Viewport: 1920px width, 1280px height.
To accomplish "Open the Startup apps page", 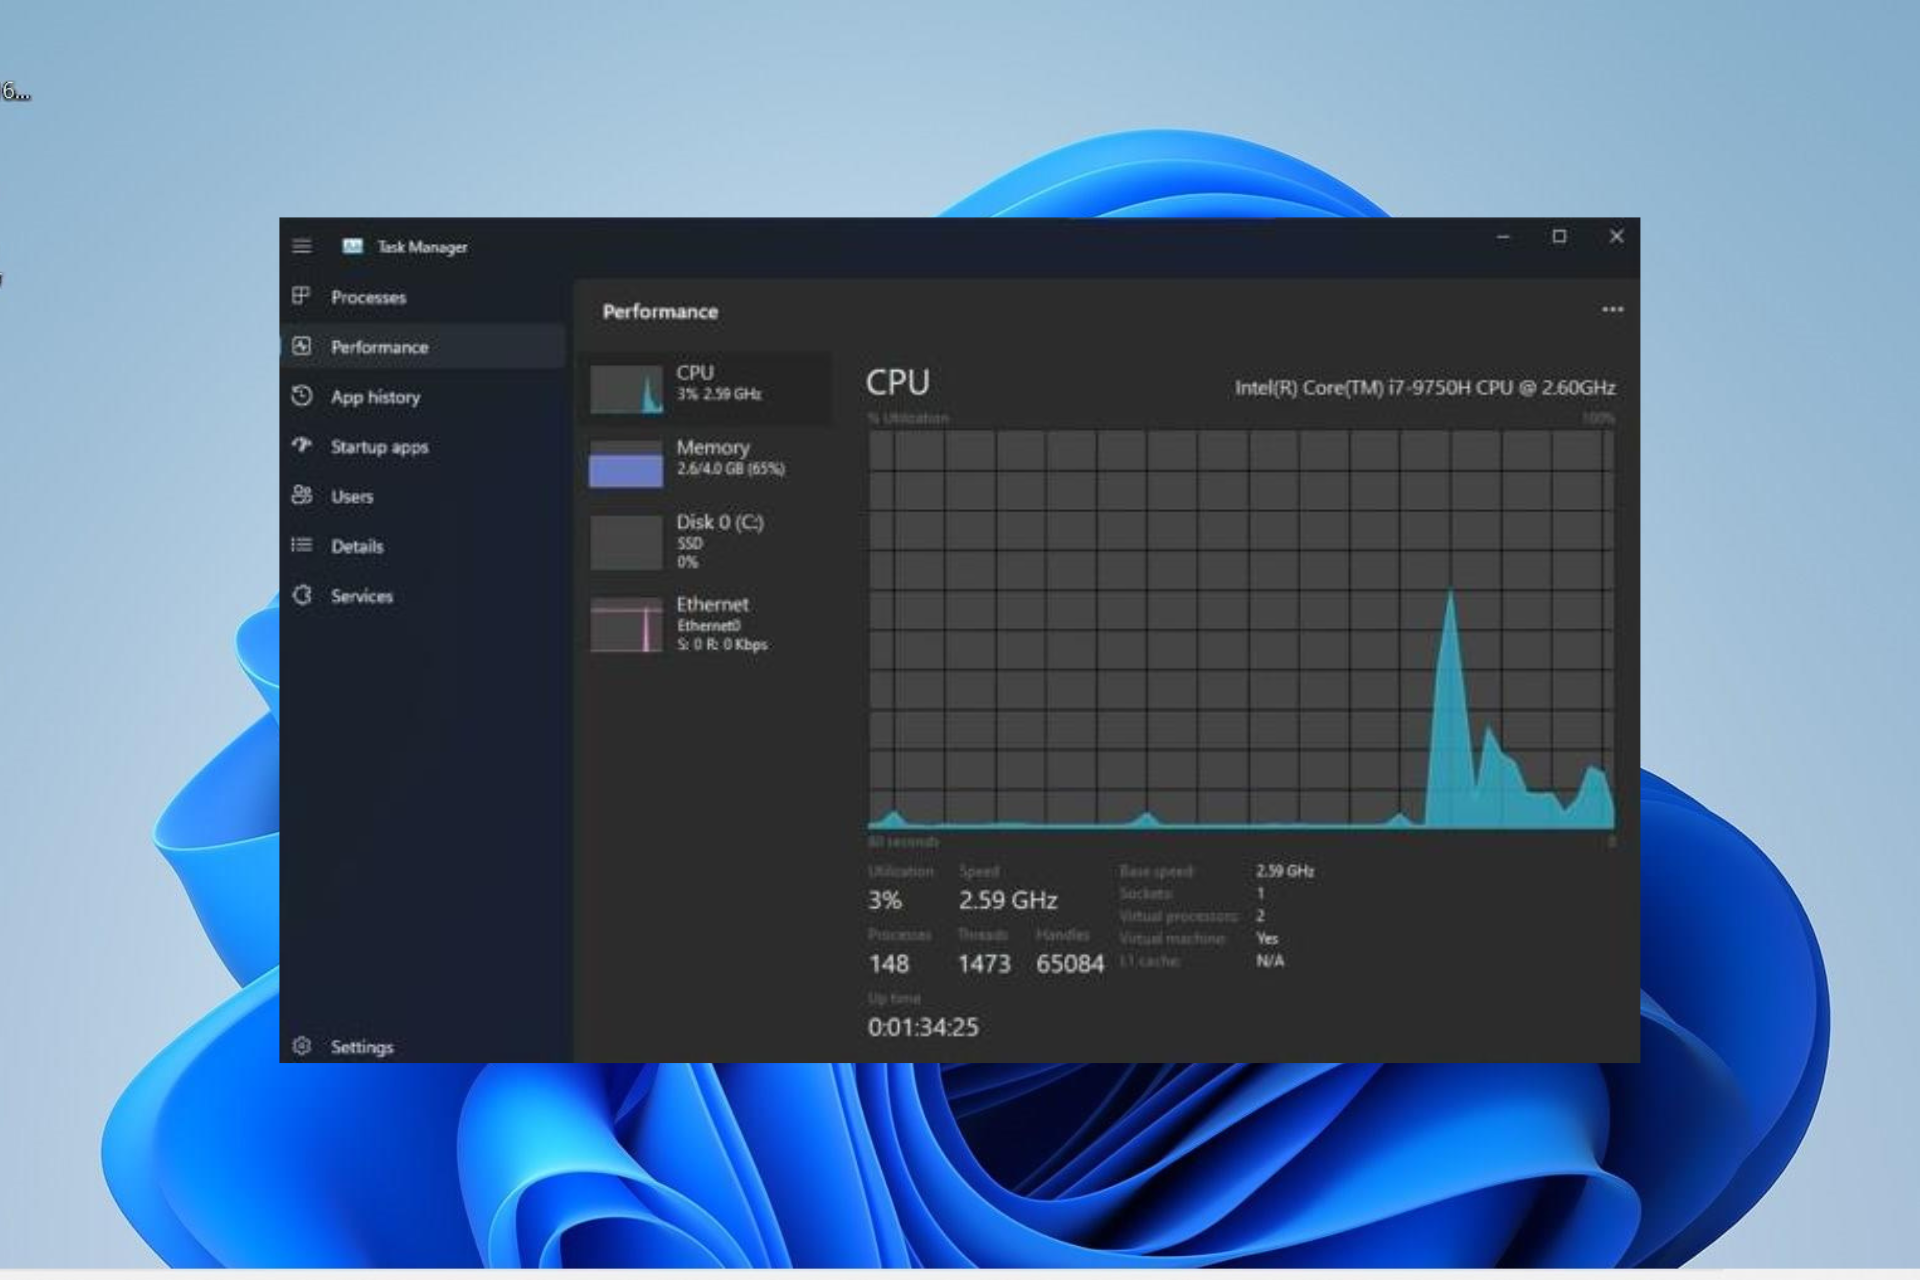I will [379, 447].
